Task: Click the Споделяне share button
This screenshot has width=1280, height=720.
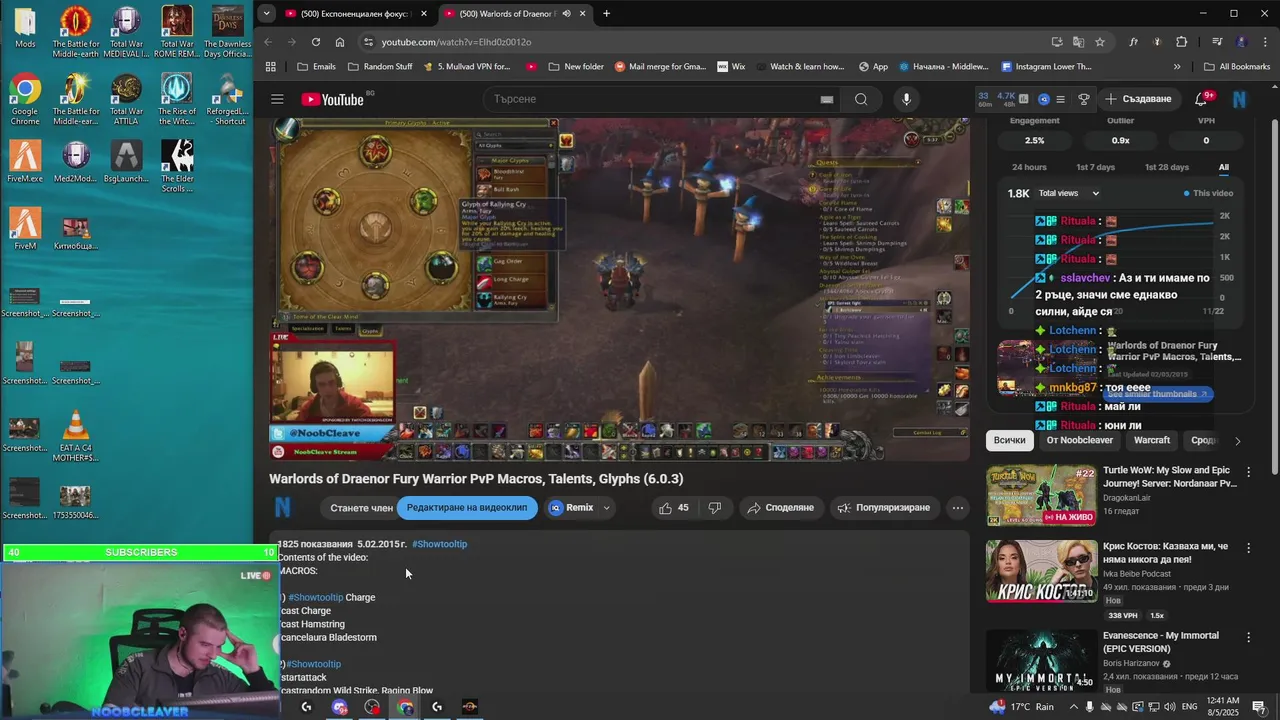Action: point(779,508)
